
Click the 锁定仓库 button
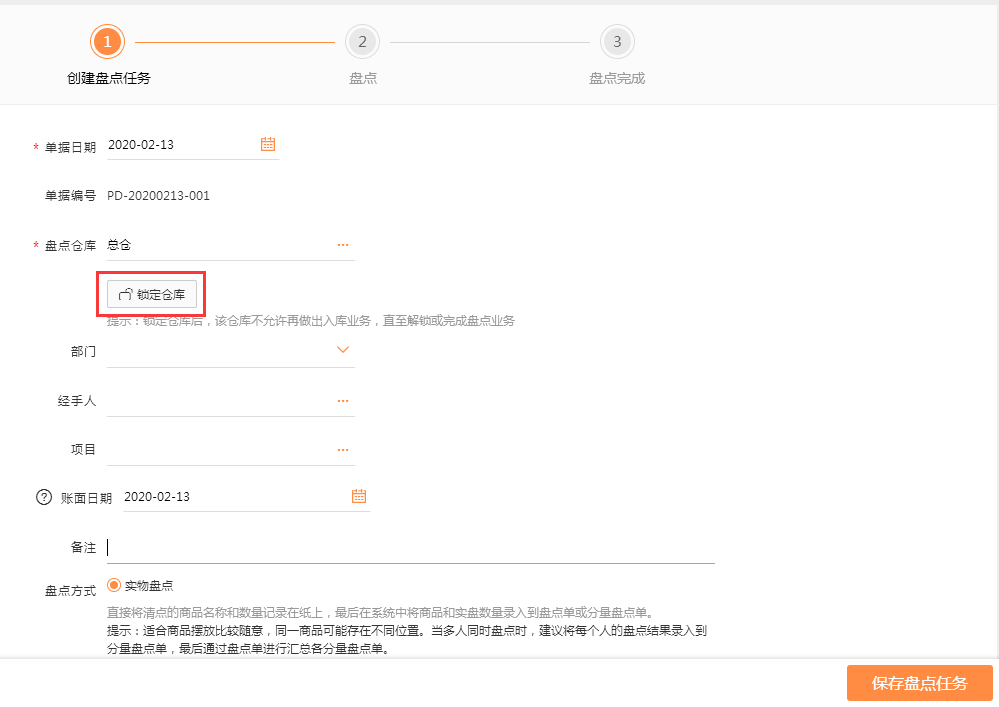pos(150,293)
